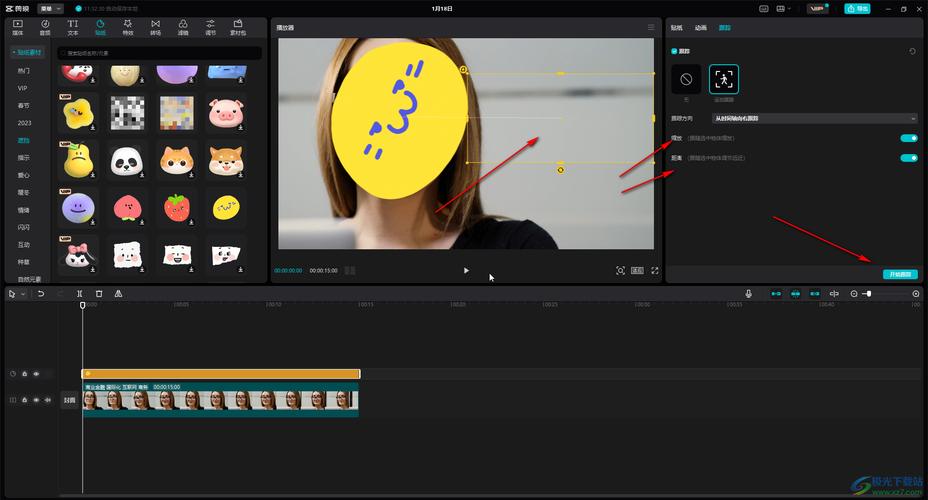Viewport: 928px width, 500px height.
Task: Delete selected clip using trash icon
Action: [99, 294]
